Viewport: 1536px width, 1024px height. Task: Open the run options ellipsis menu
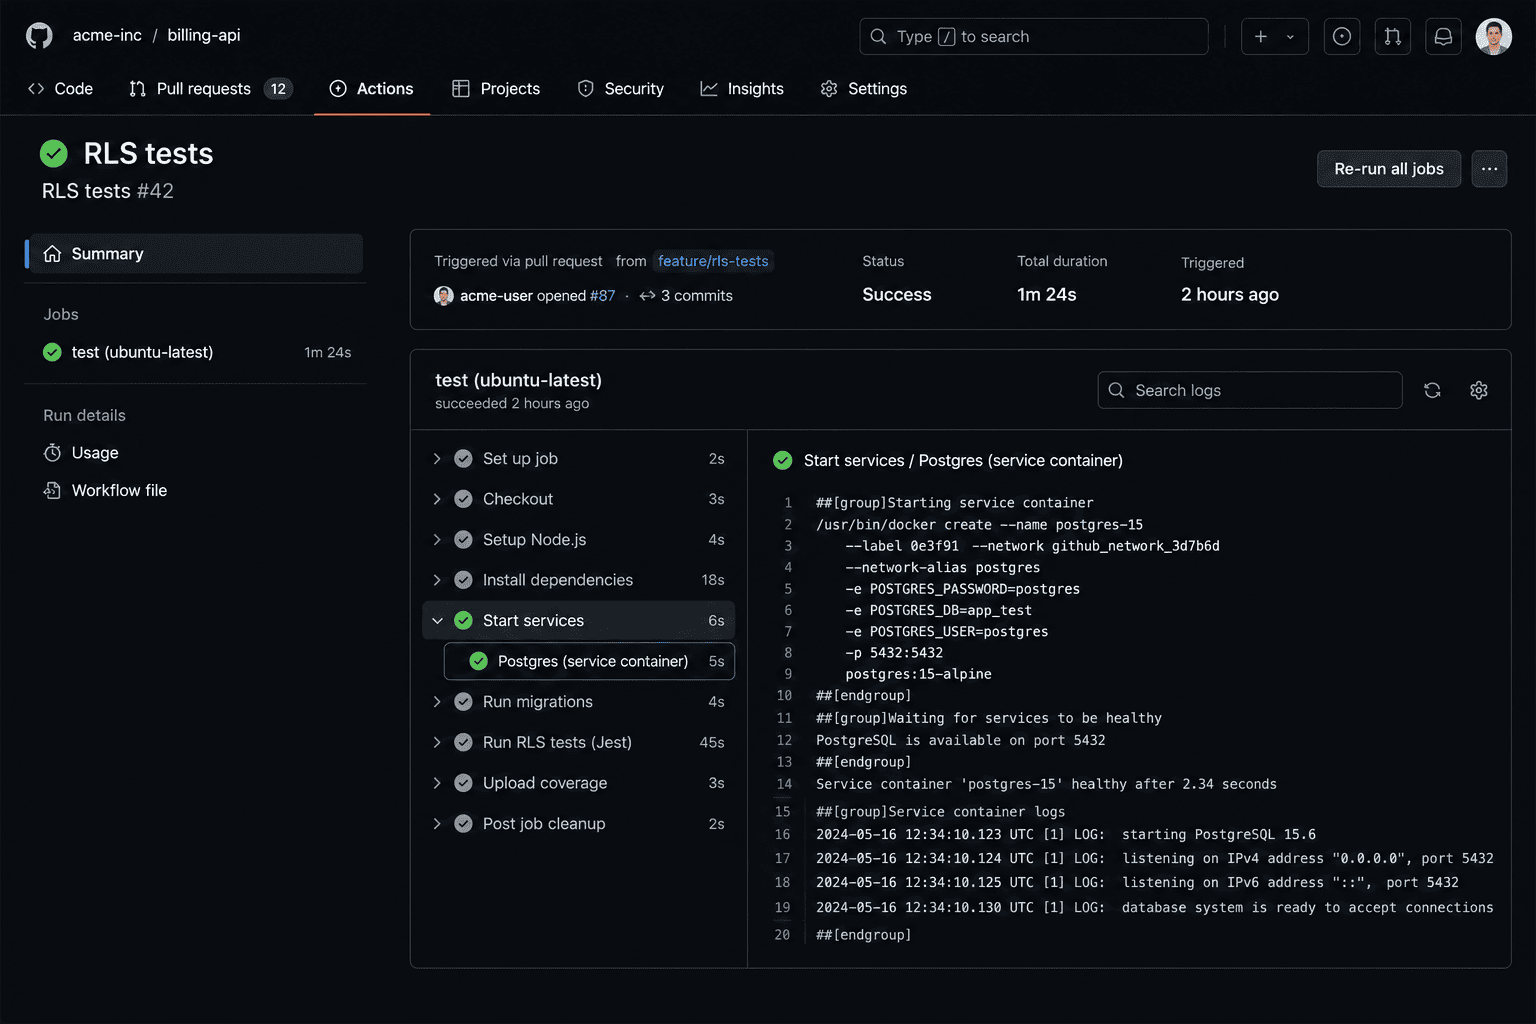pos(1489,168)
